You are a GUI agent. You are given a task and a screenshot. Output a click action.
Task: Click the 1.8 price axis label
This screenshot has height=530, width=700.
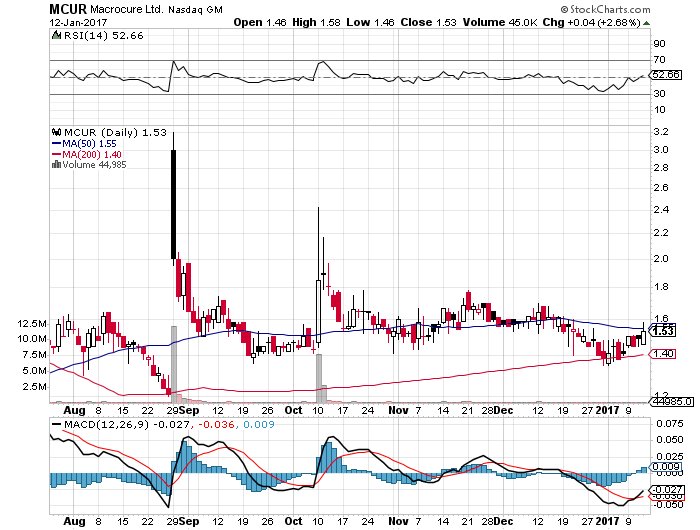661,287
